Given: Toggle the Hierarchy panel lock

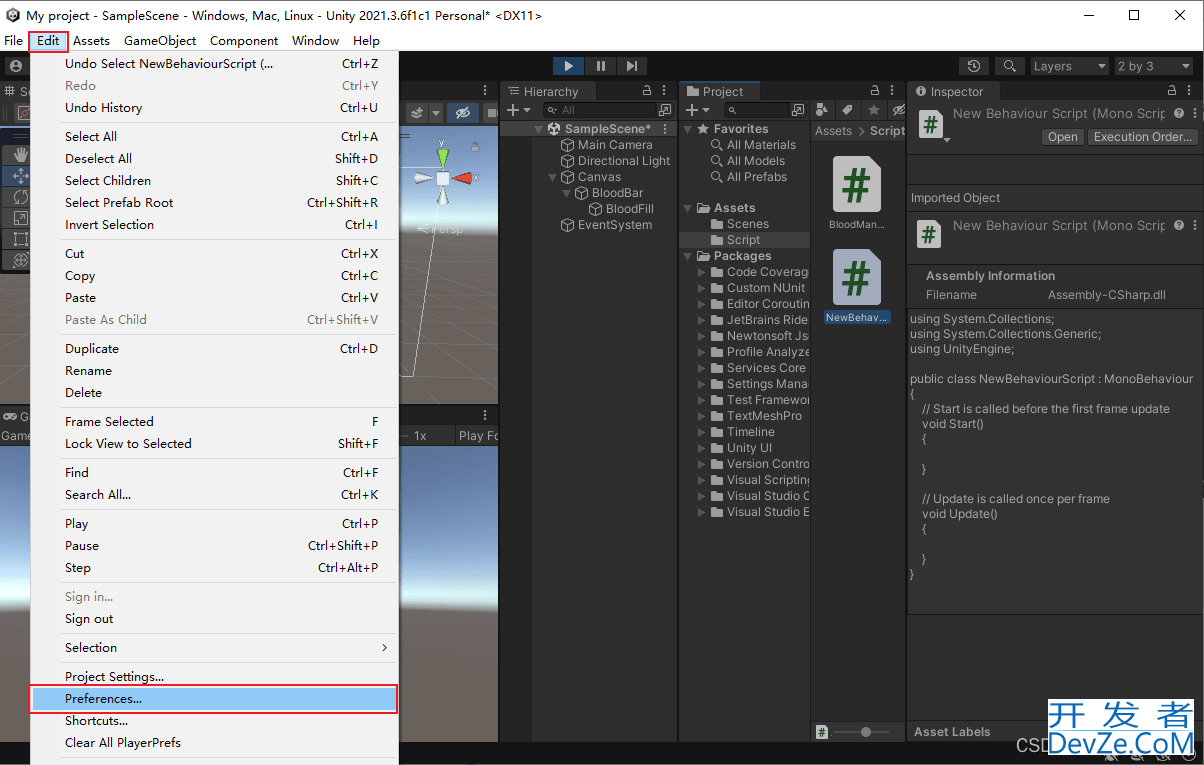Looking at the screenshot, I should point(648,91).
